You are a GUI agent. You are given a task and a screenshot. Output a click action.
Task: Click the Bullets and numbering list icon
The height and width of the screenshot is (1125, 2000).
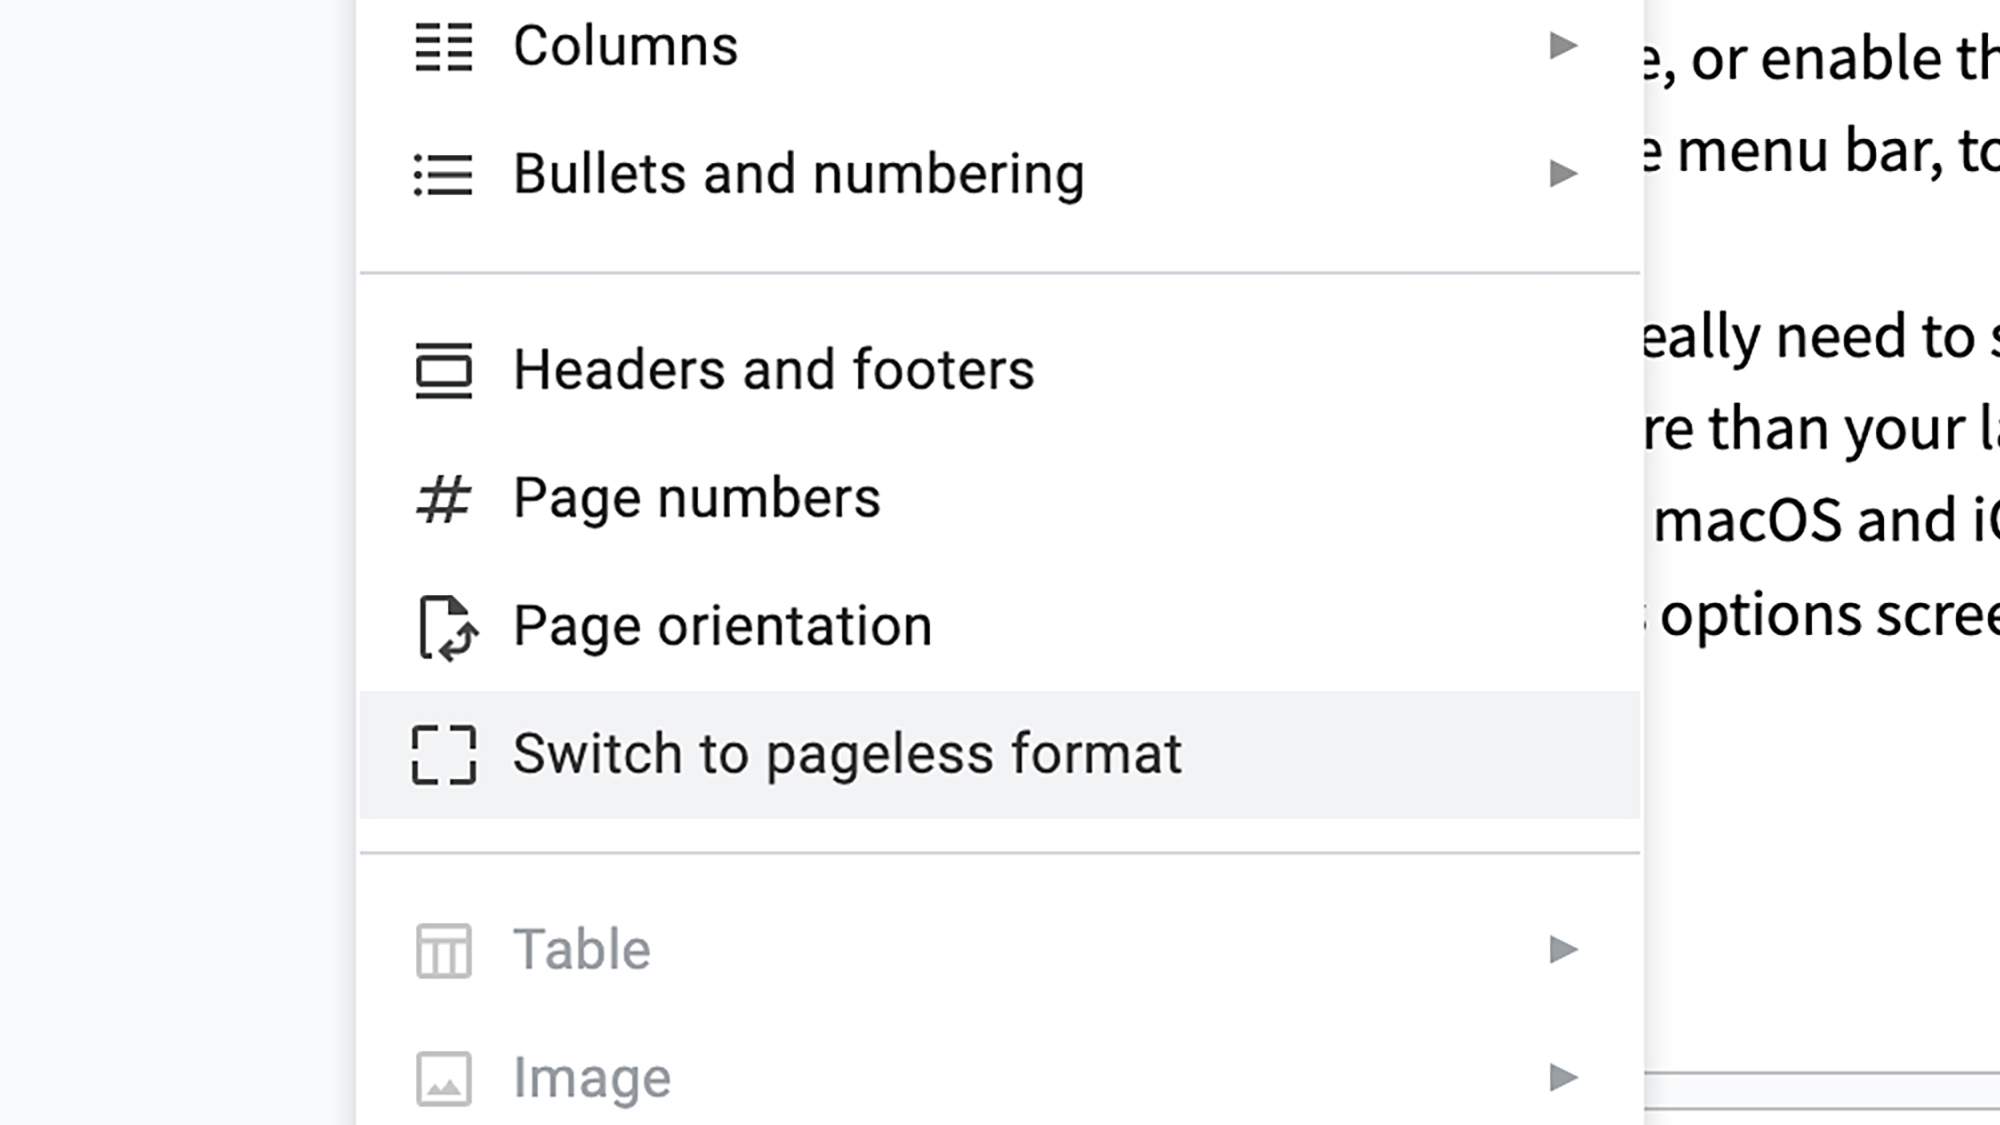pos(443,175)
